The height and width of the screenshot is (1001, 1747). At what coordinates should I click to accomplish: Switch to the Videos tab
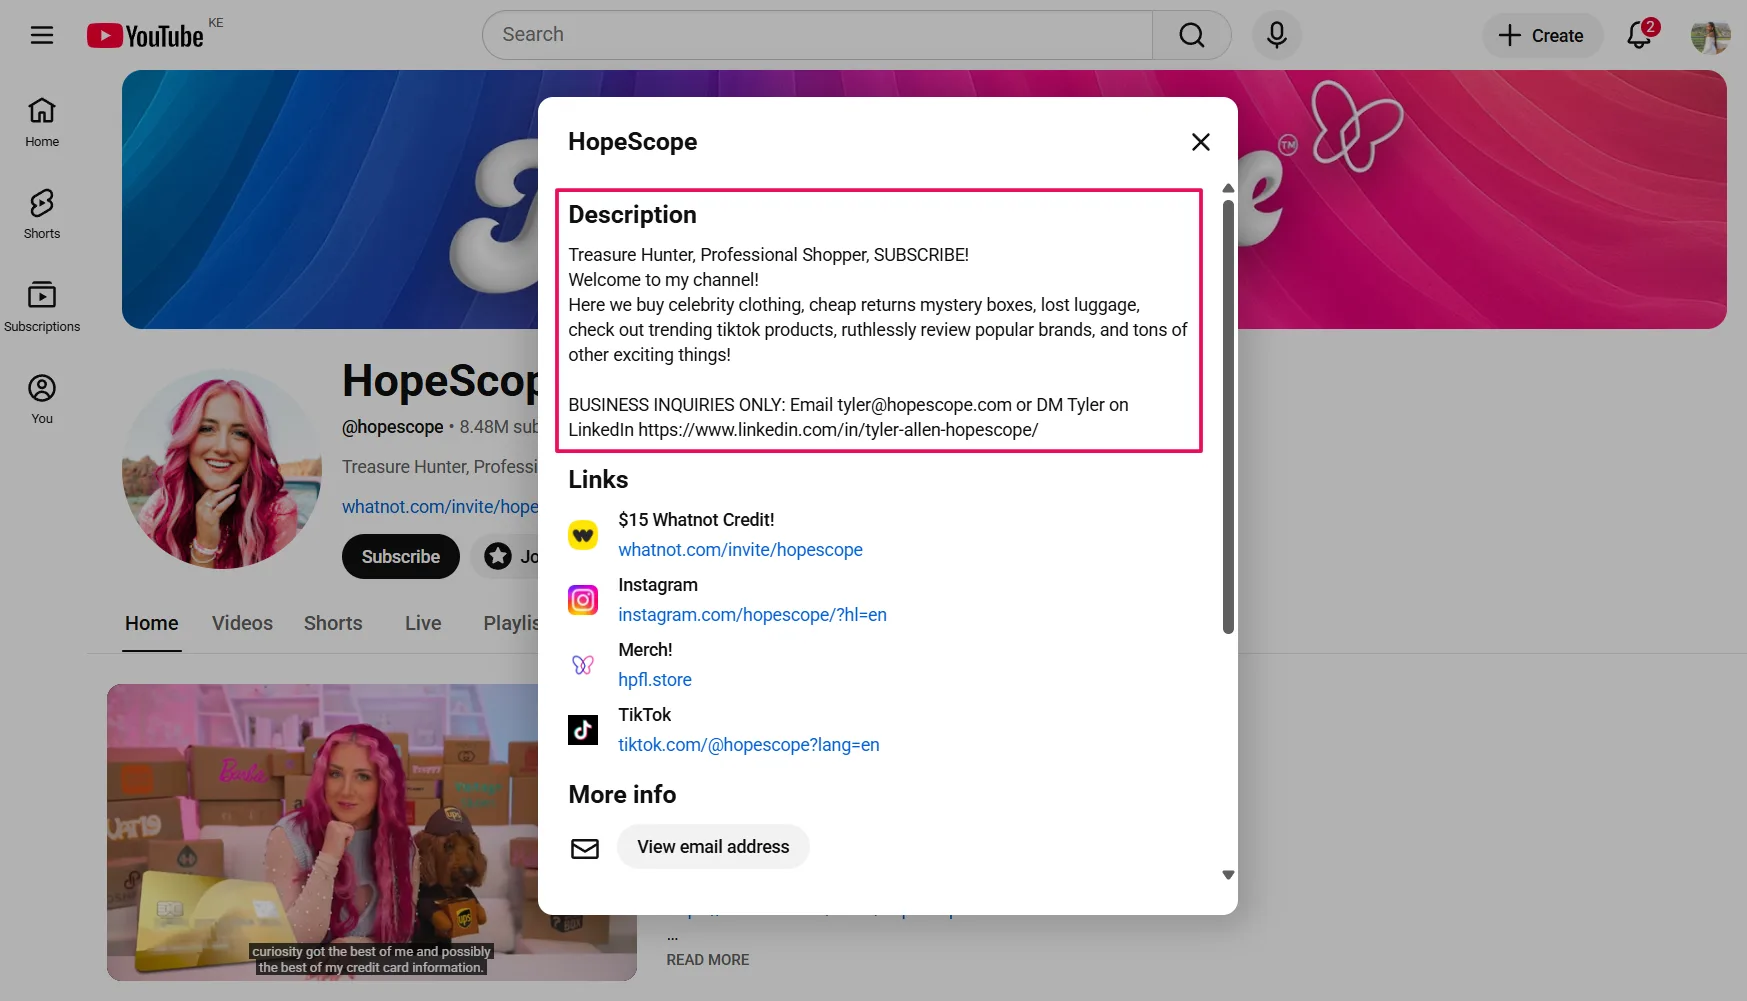(242, 623)
